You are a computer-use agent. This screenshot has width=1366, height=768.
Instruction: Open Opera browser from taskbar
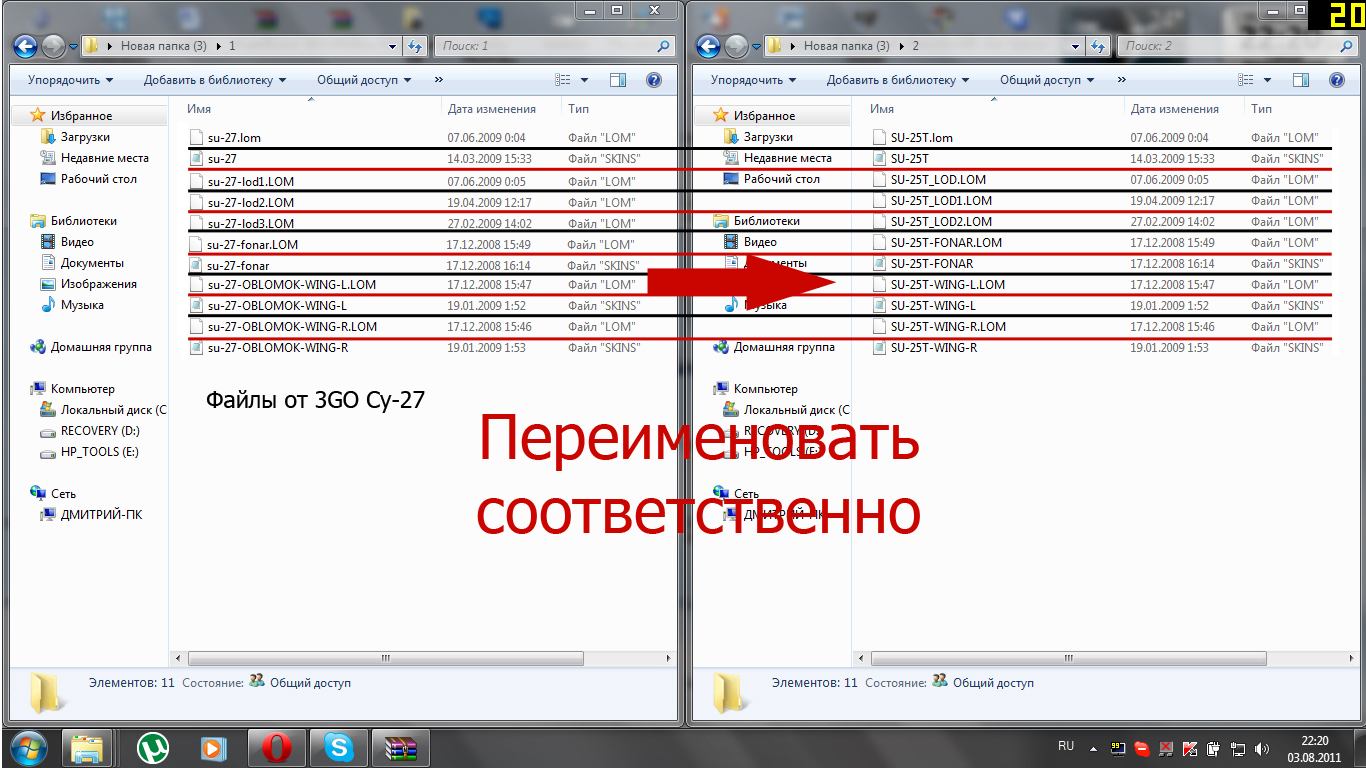276,748
